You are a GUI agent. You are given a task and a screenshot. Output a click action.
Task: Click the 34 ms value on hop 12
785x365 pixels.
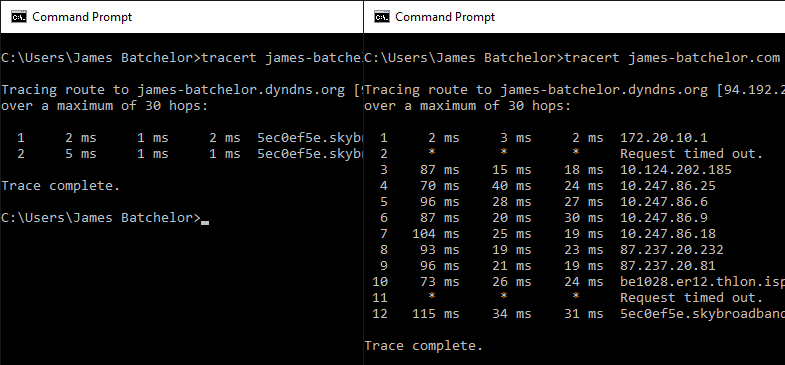point(512,314)
